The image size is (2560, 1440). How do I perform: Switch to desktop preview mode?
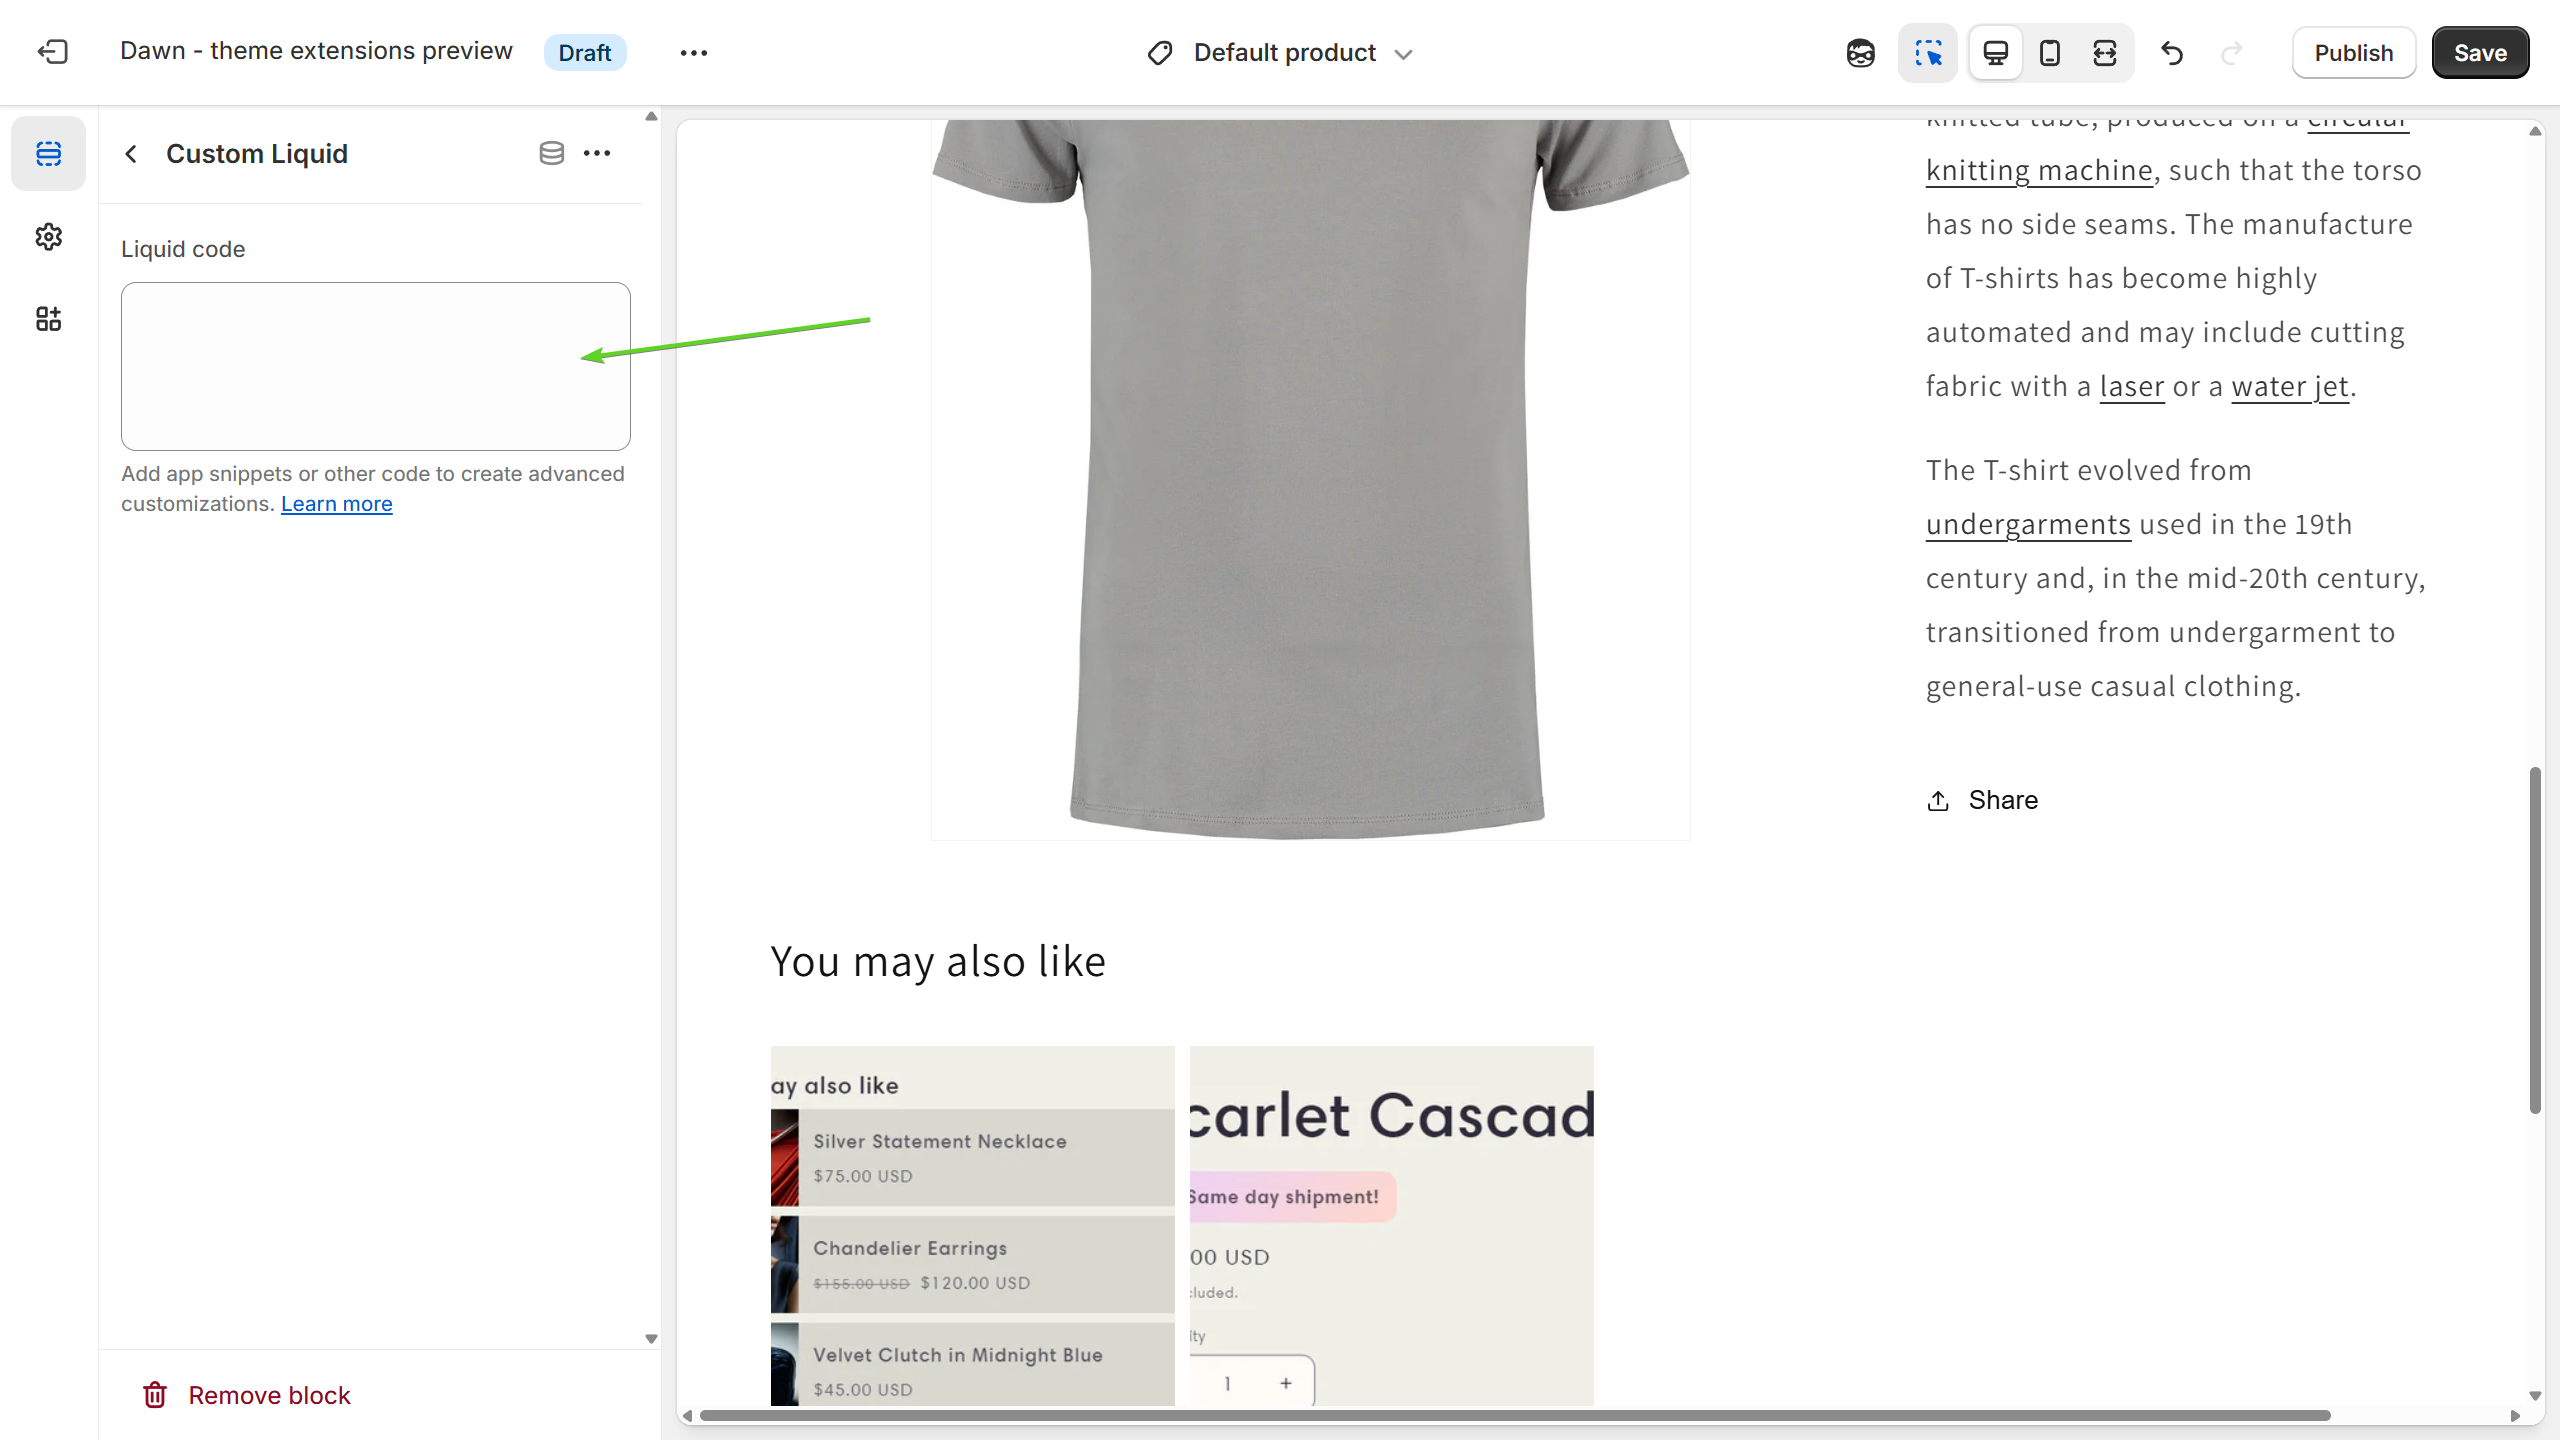tap(1995, 53)
